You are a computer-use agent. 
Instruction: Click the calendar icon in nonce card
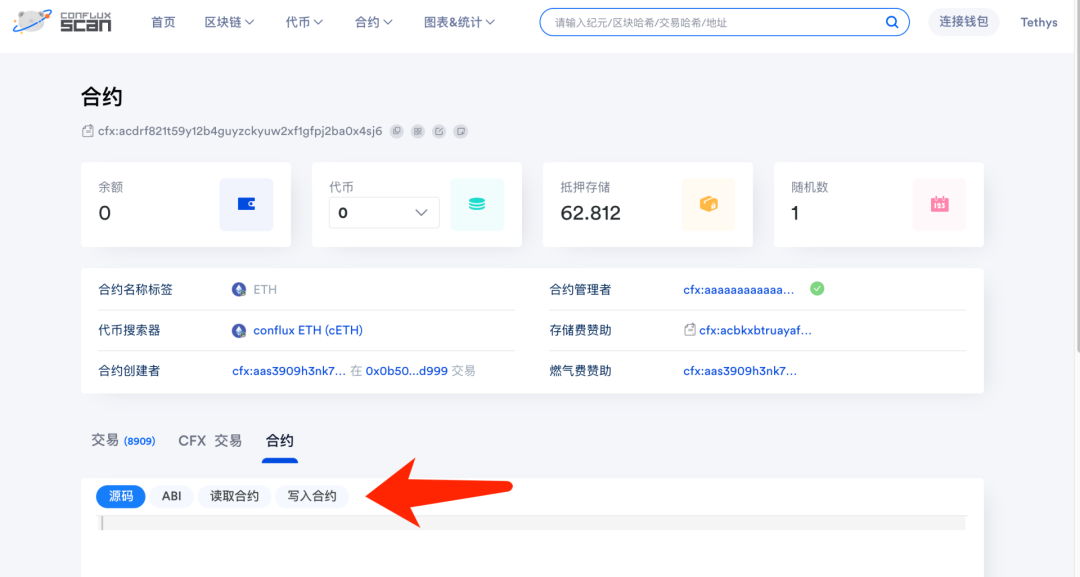click(939, 205)
